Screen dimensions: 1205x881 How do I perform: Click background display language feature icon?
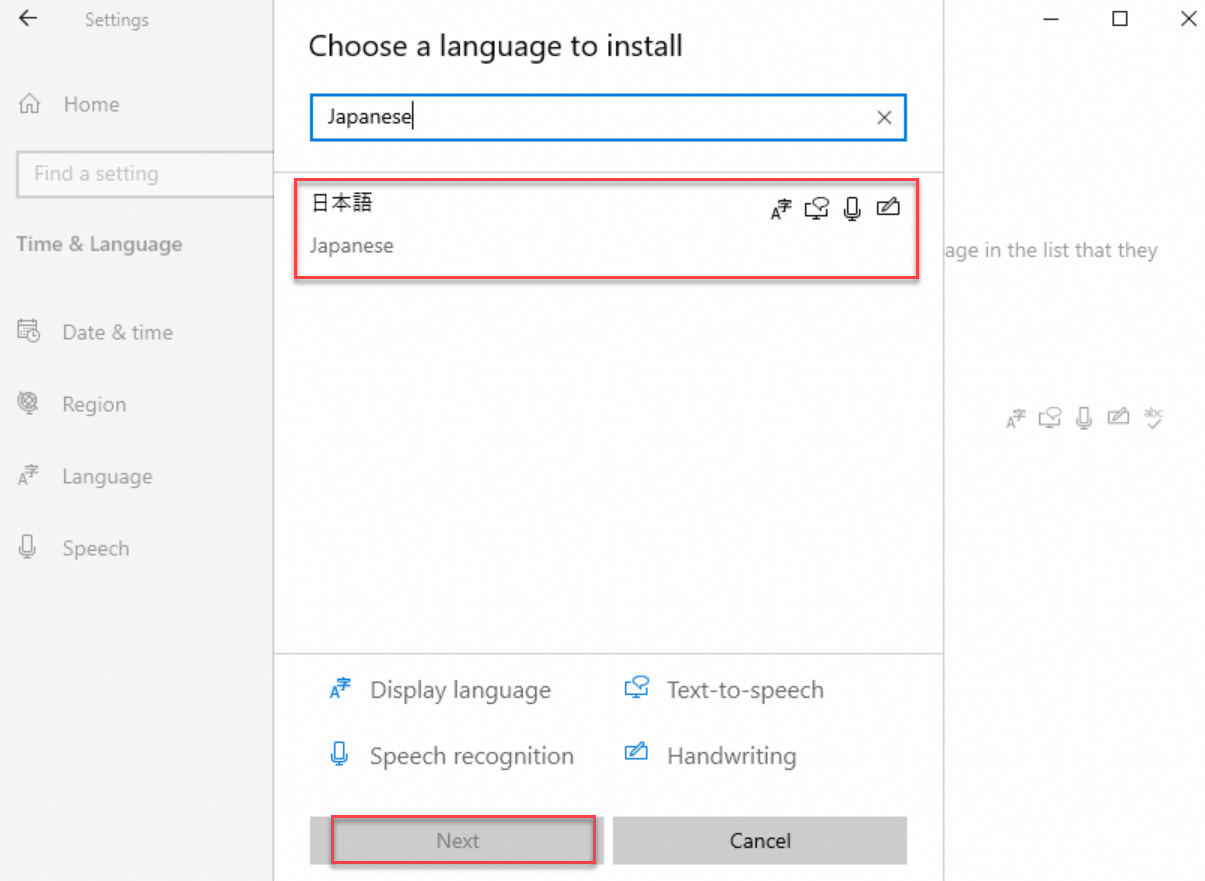1016,418
